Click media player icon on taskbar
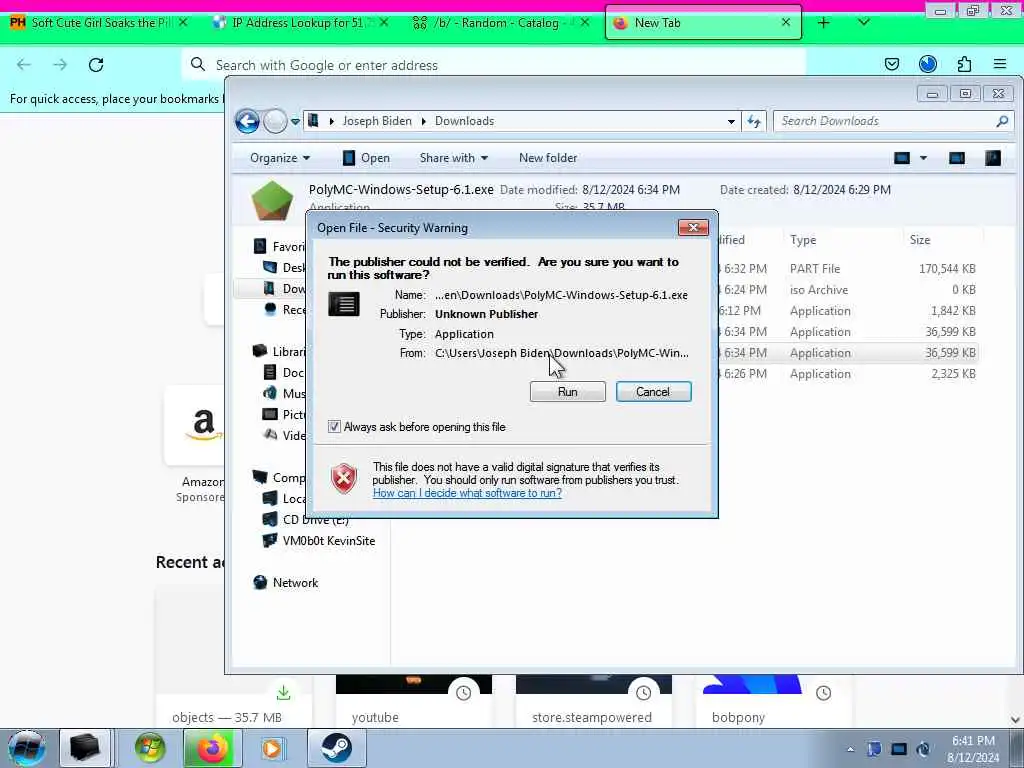Viewport: 1024px width, 768px height. point(272,748)
